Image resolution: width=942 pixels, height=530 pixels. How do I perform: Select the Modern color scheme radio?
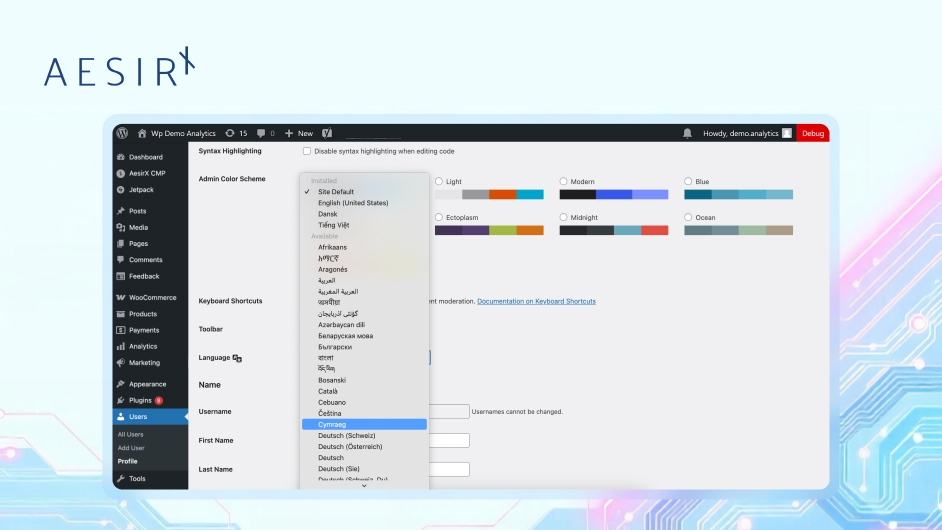564,181
